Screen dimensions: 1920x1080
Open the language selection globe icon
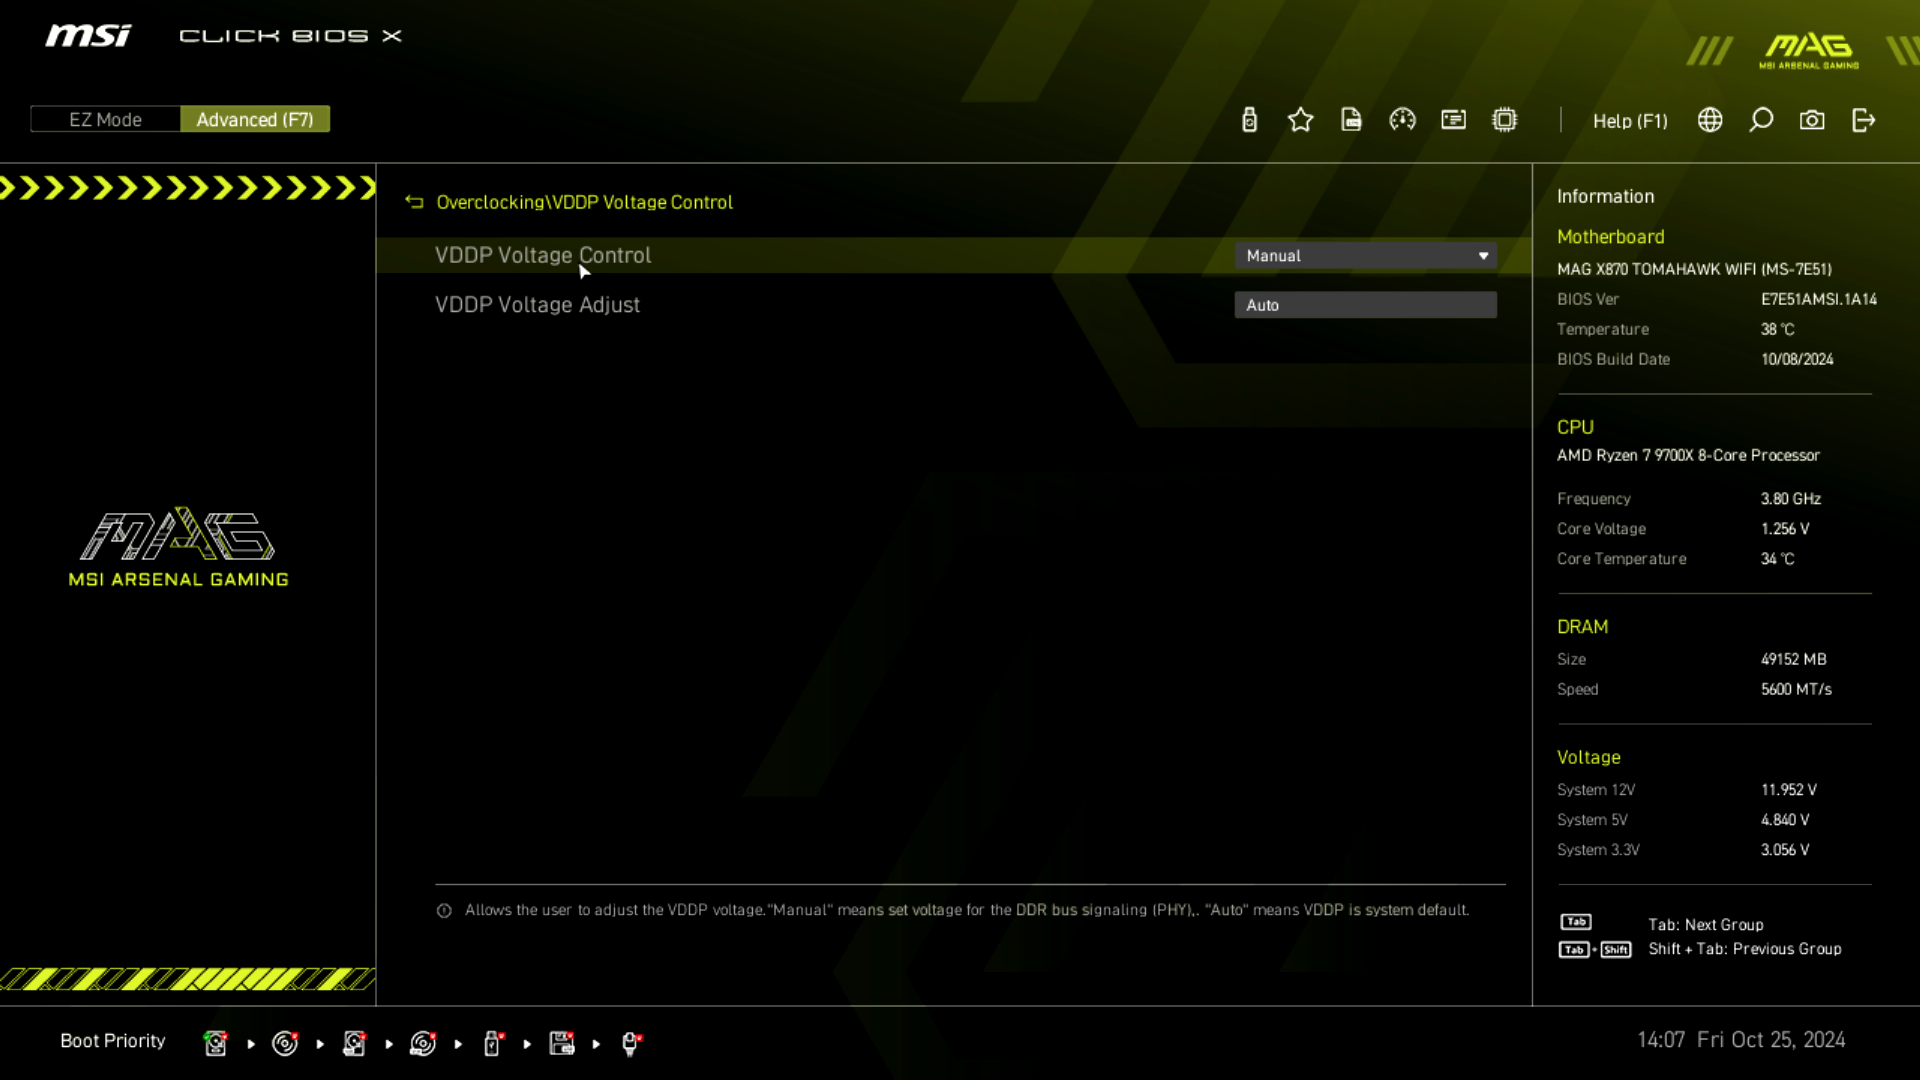click(1710, 120)
